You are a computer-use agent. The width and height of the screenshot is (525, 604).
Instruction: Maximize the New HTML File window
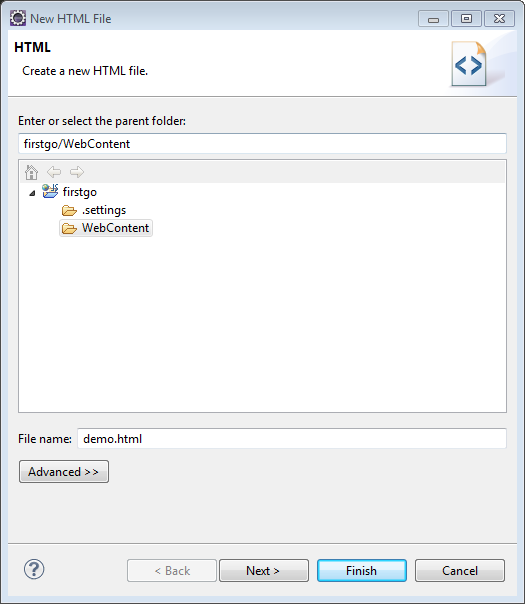[x=466, y=18]
